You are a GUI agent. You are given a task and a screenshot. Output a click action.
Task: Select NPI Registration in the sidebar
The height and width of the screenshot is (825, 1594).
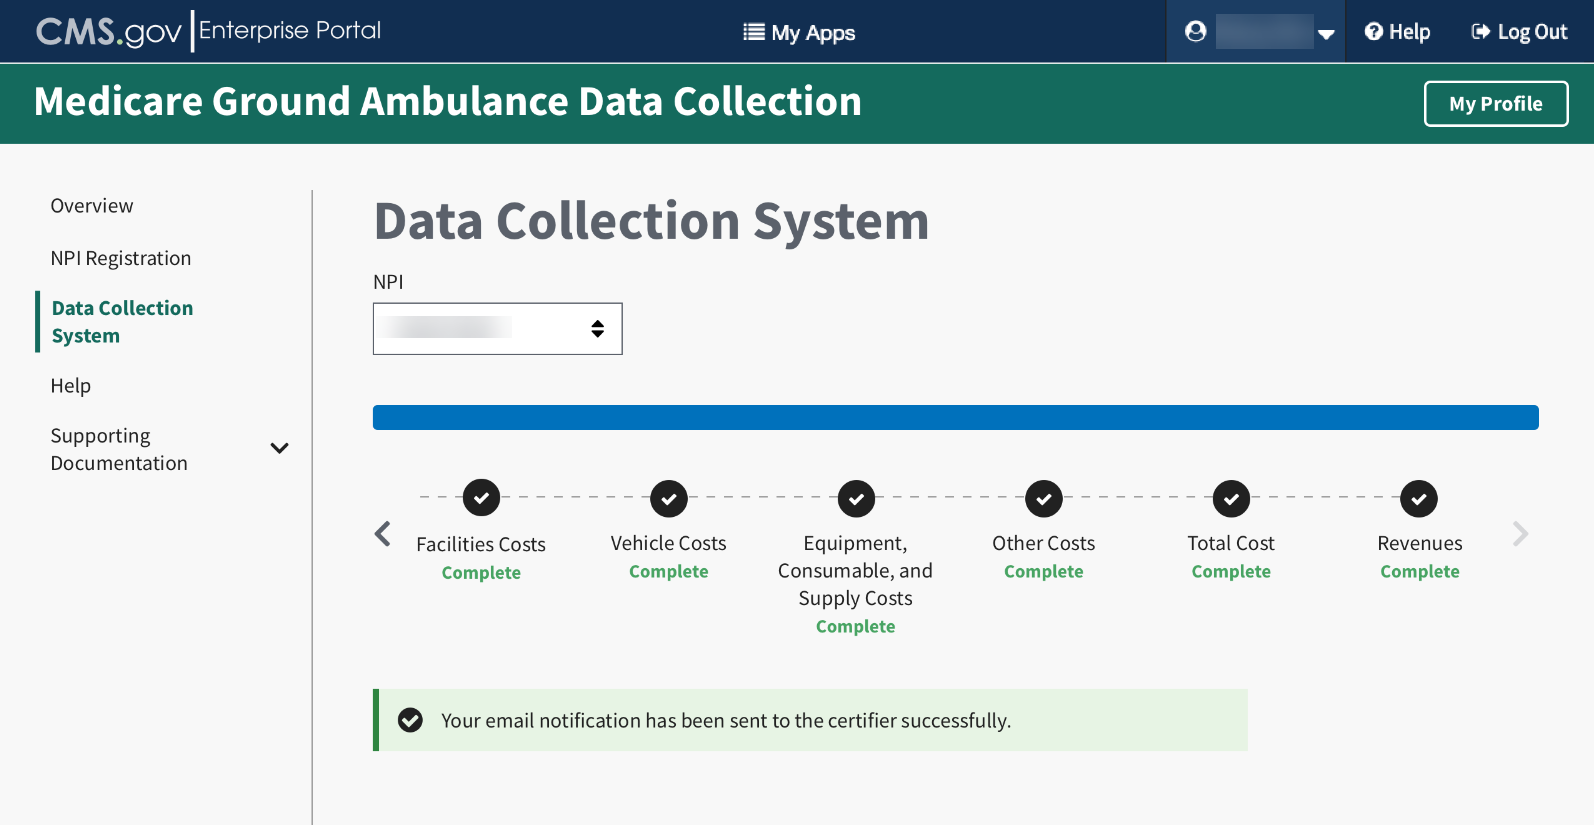[121, 258]
